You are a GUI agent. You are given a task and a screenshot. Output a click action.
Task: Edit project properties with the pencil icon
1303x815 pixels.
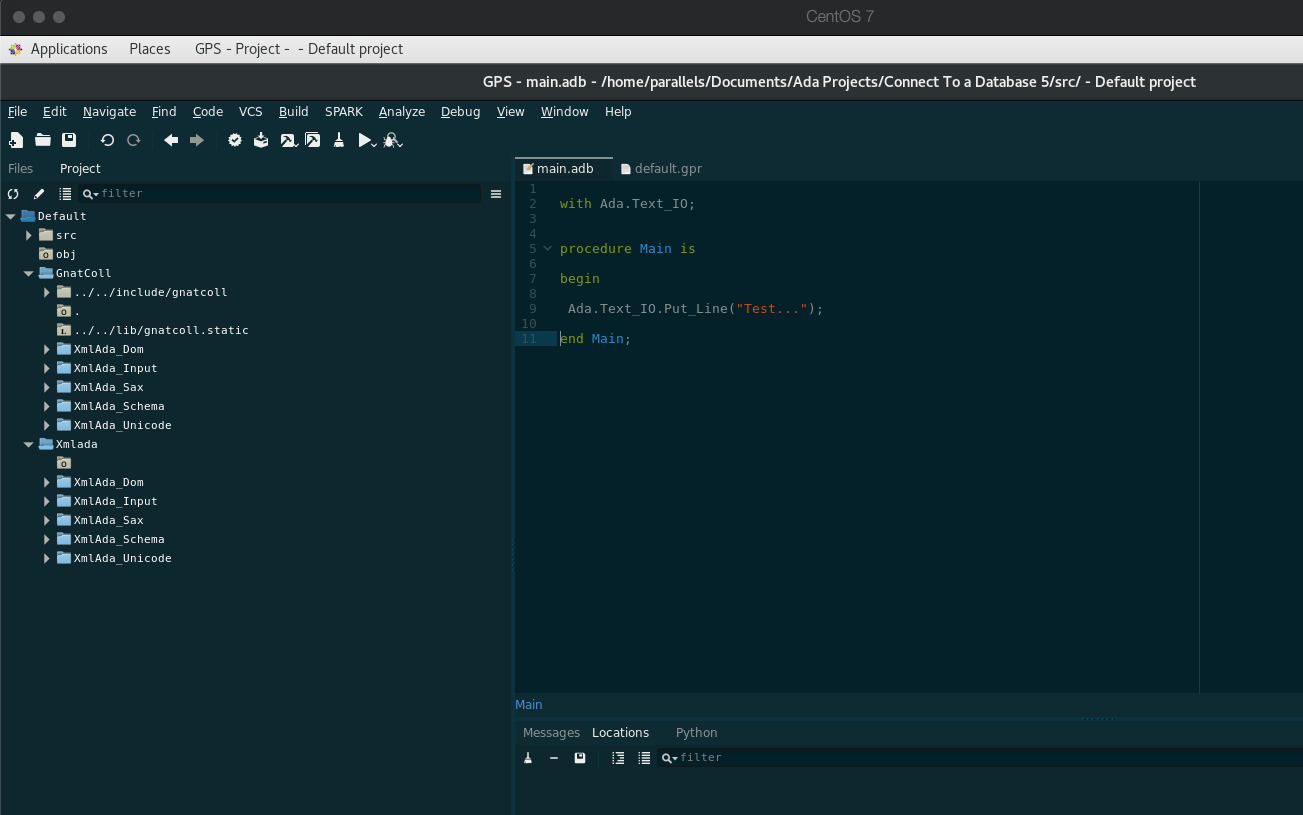coord(39,194)
